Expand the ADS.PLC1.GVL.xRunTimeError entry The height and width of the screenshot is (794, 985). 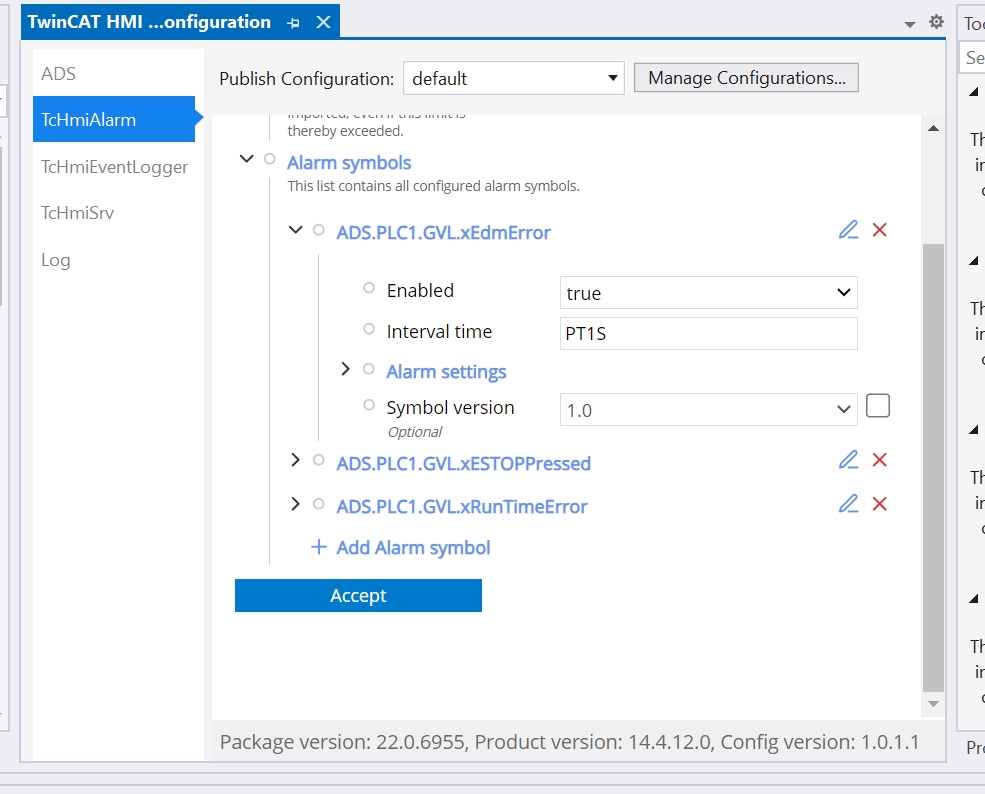tap(295, 504)
